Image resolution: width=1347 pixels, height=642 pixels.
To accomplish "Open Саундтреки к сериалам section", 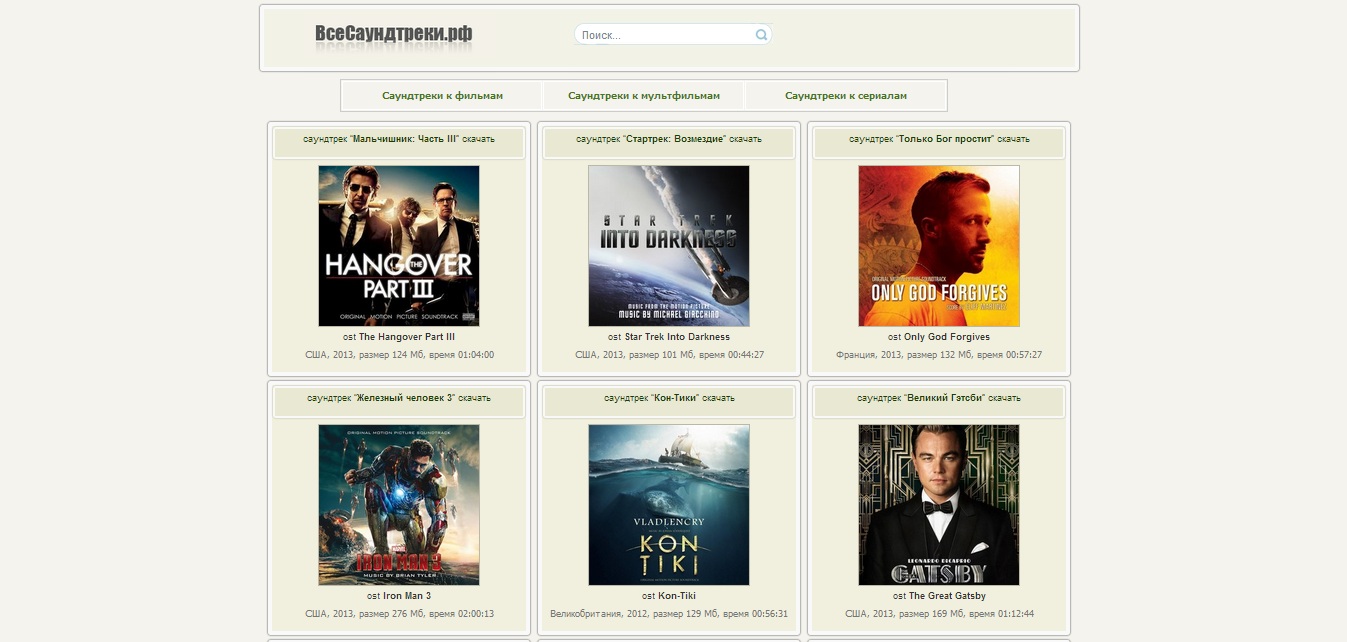I will point(846,96).
